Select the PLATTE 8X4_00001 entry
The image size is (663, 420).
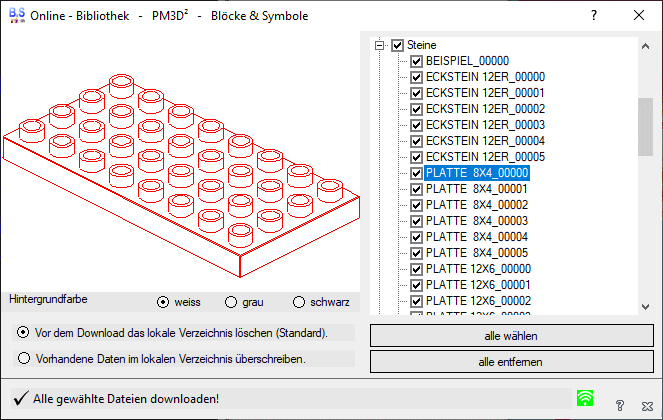pos(477,189)
